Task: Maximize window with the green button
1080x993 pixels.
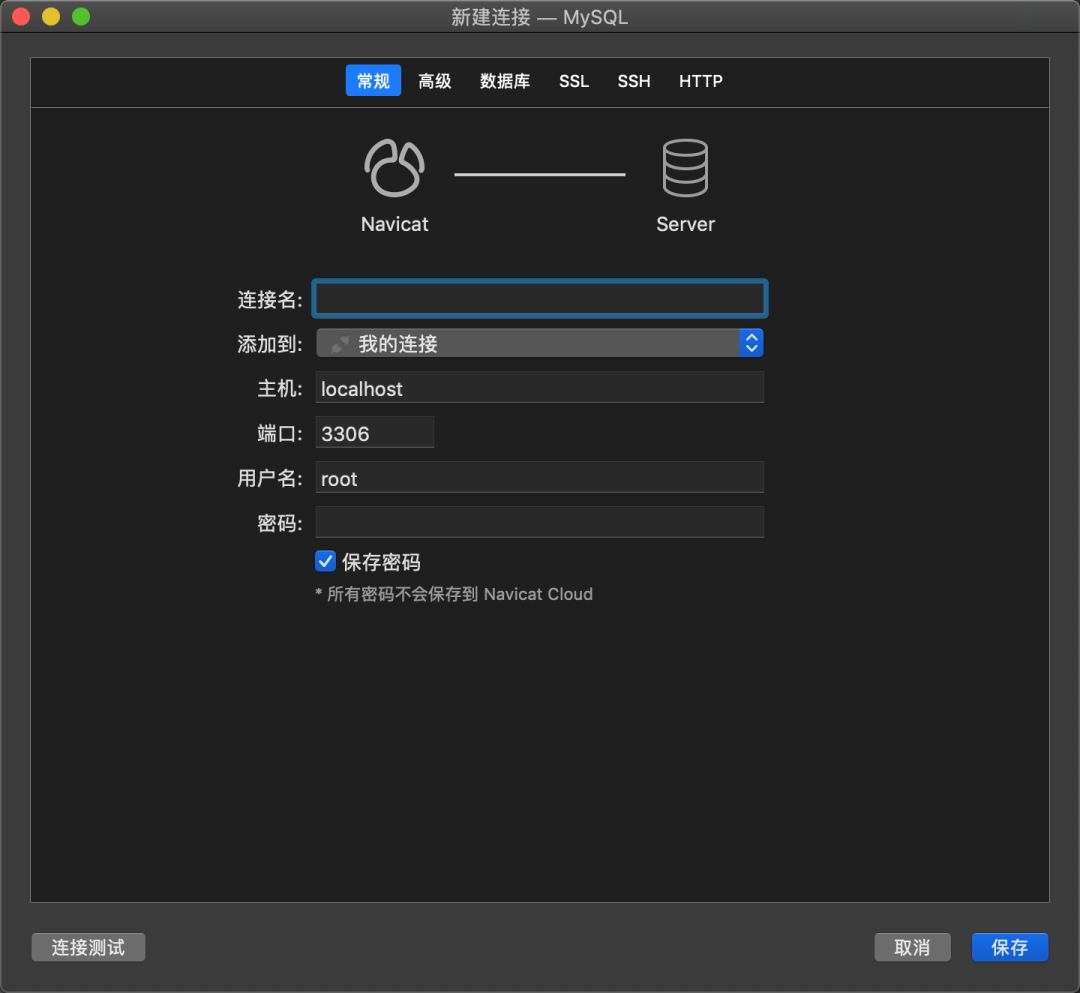Action: click(x=81, y=17)
